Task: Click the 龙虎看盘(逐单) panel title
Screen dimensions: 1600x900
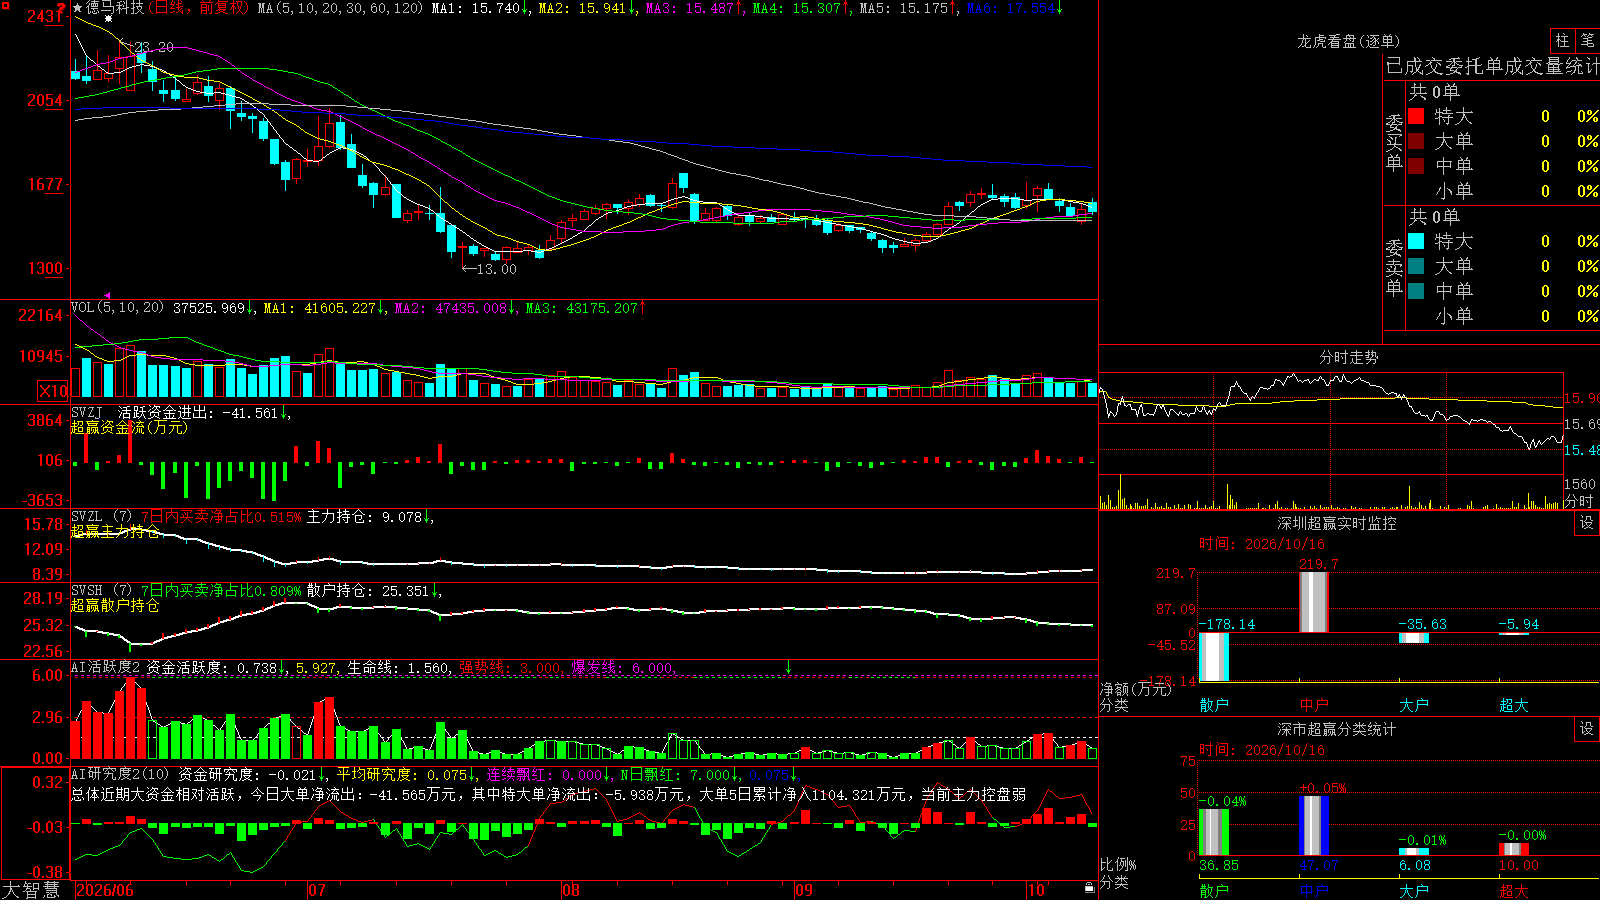Action: (1348, 41)
